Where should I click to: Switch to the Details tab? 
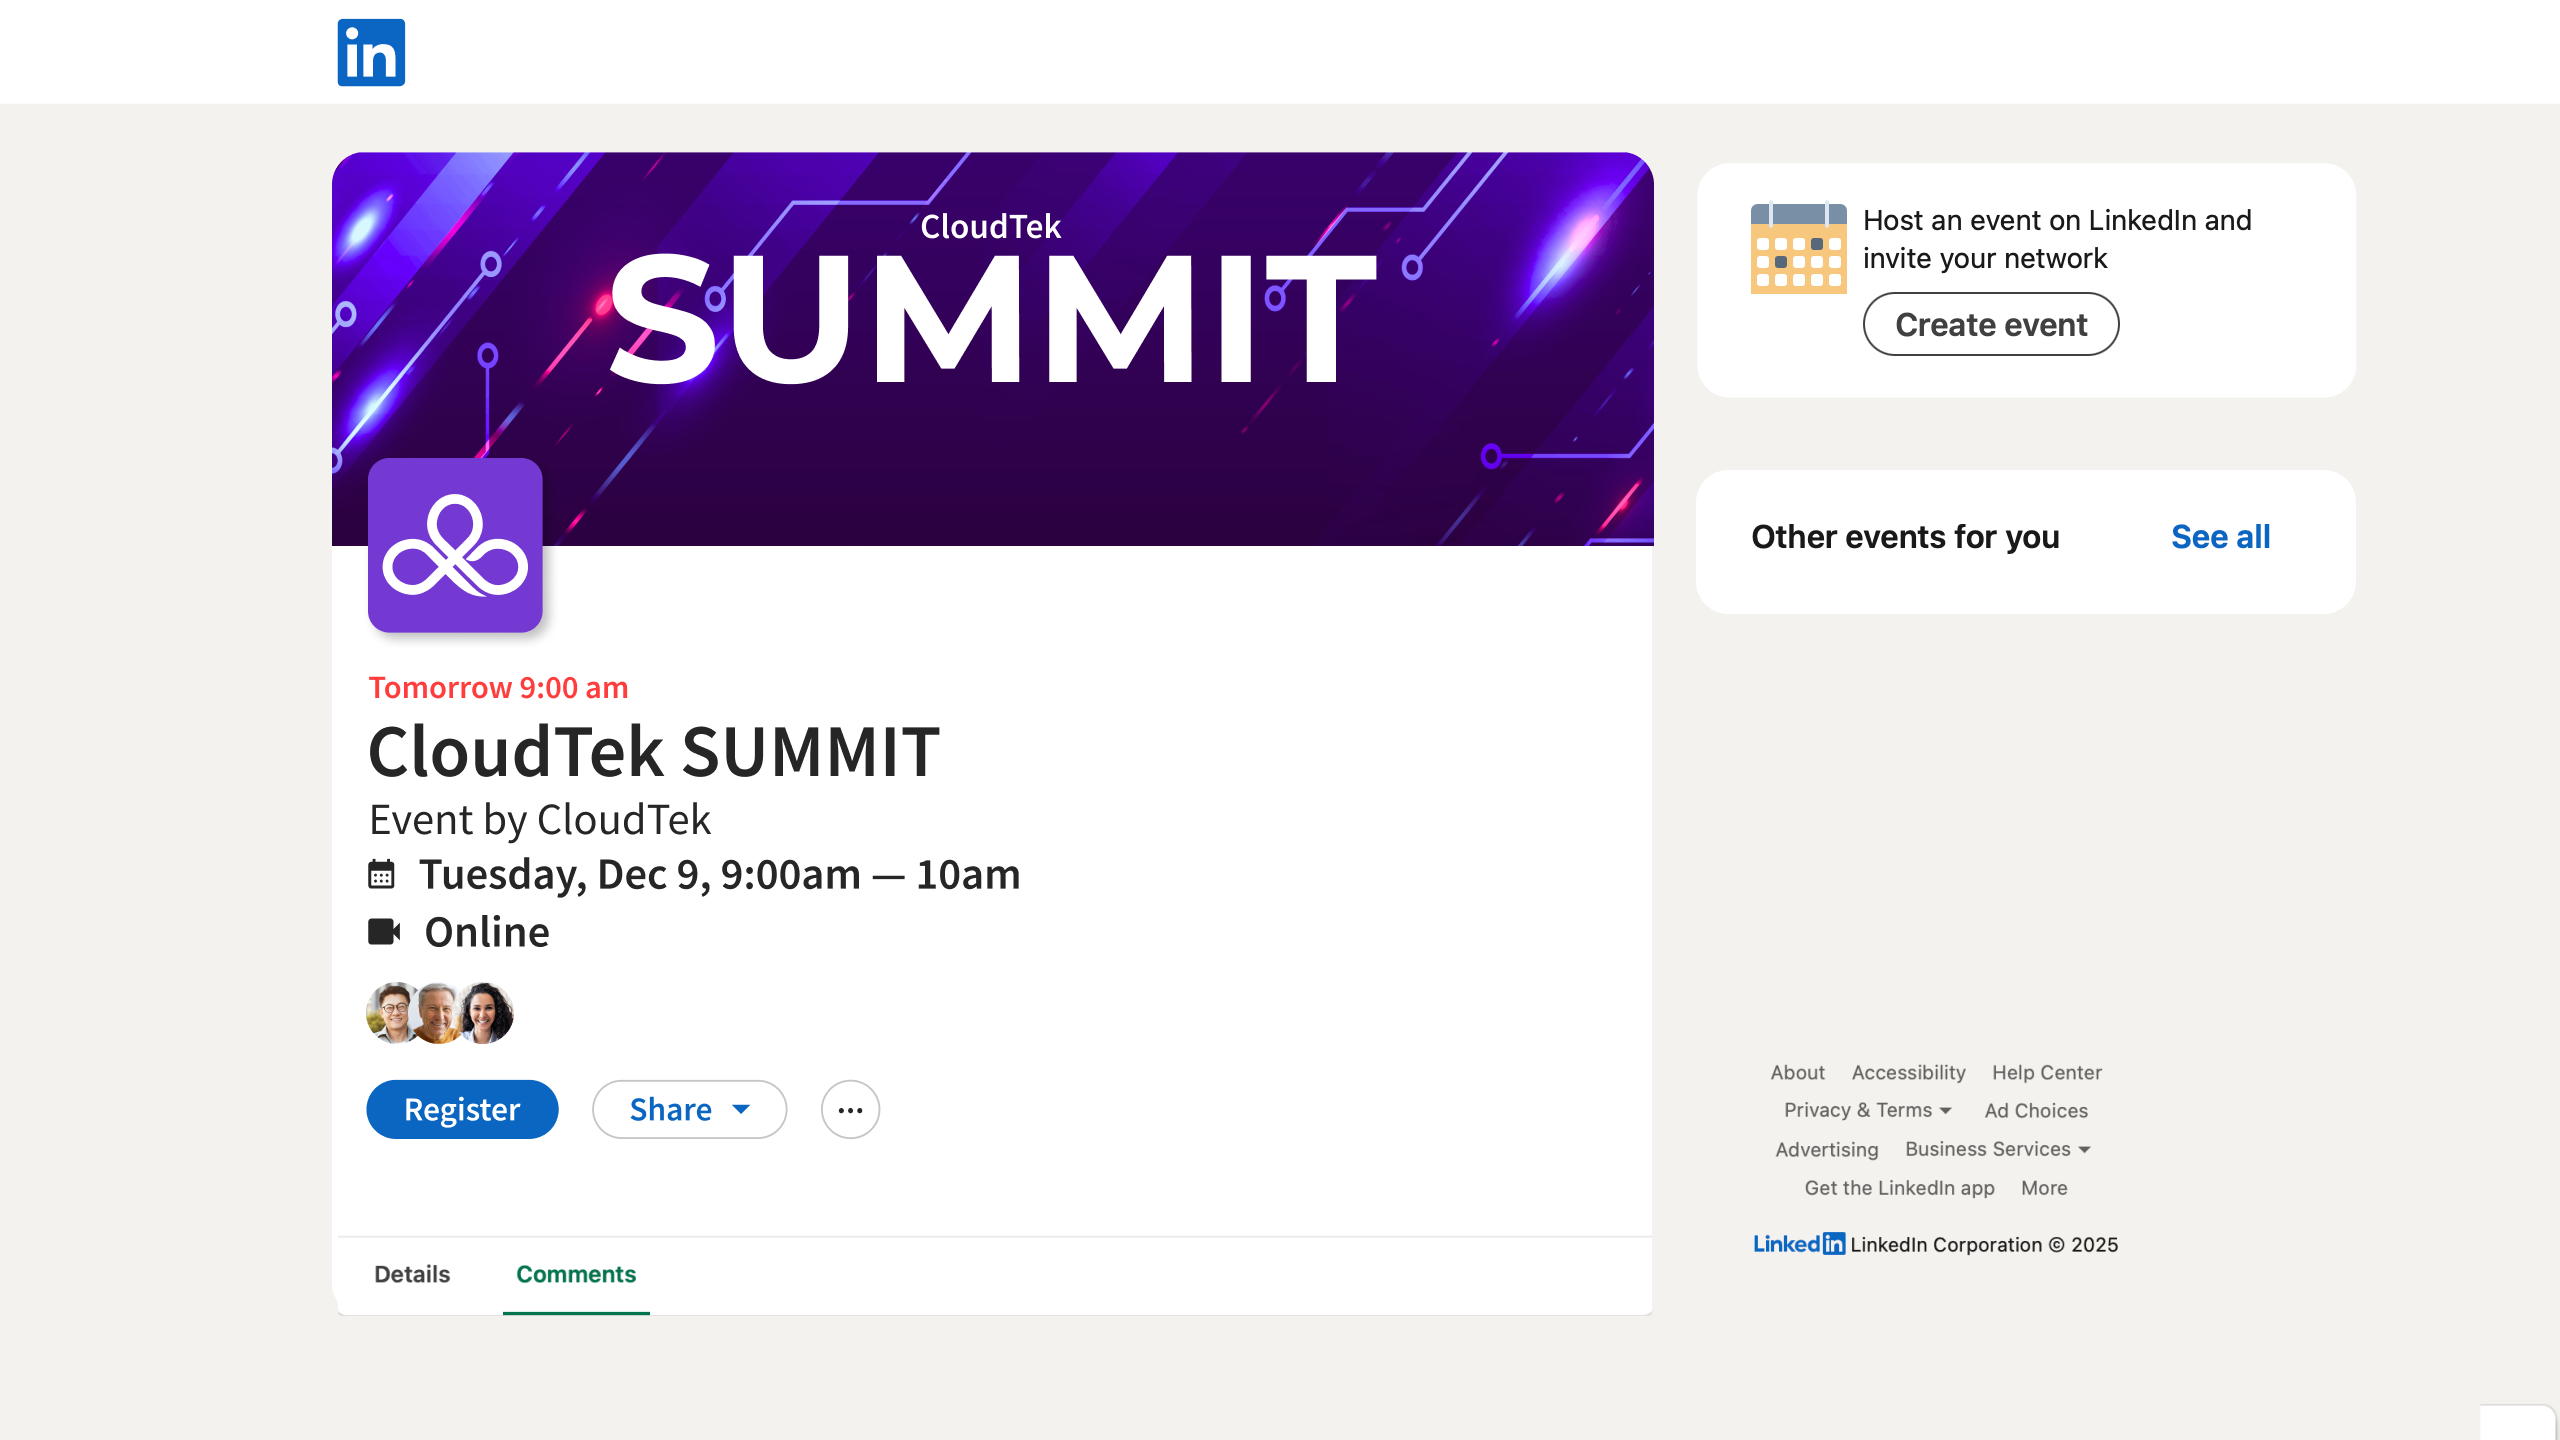click(412, 1274)
